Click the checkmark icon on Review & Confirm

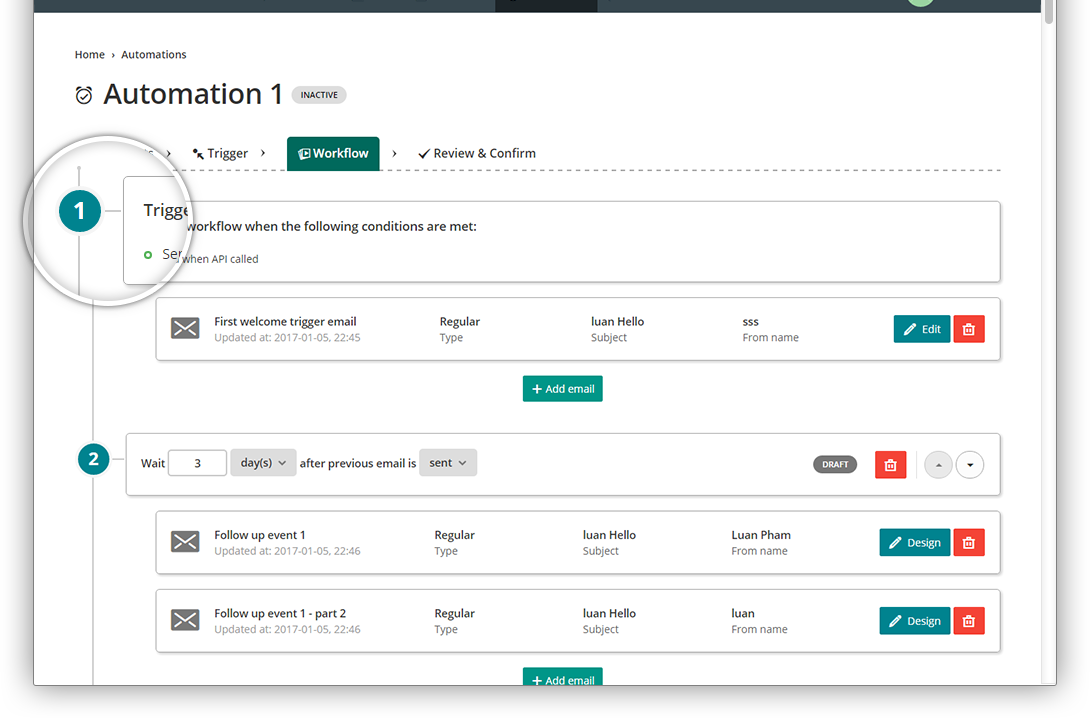(x=423, y=154)
